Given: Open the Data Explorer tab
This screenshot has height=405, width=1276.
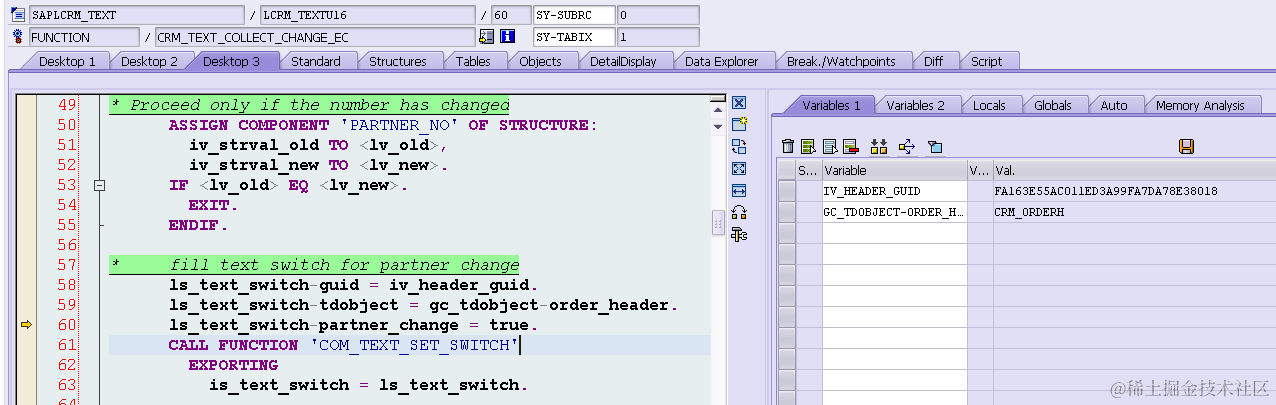Looking at the screenshot, I should (721, 61).
